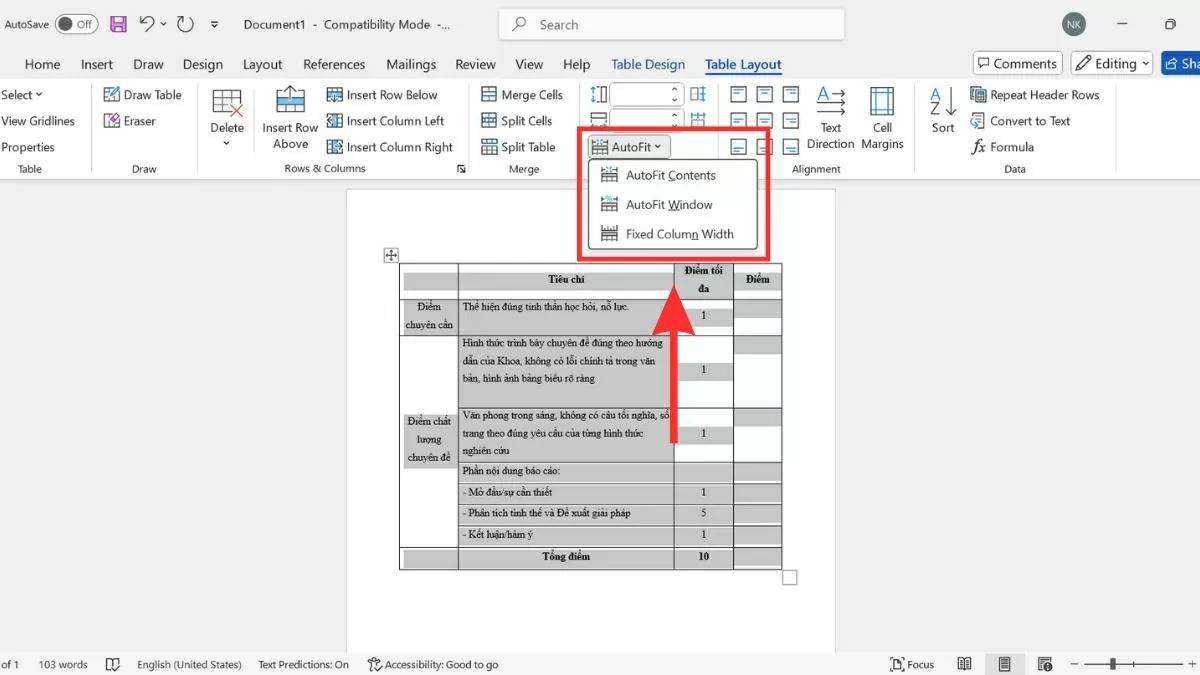The height and width of the screenshot is (675, 1200).
Task: Switch to the Table Design tab
Action: [648, 64]
